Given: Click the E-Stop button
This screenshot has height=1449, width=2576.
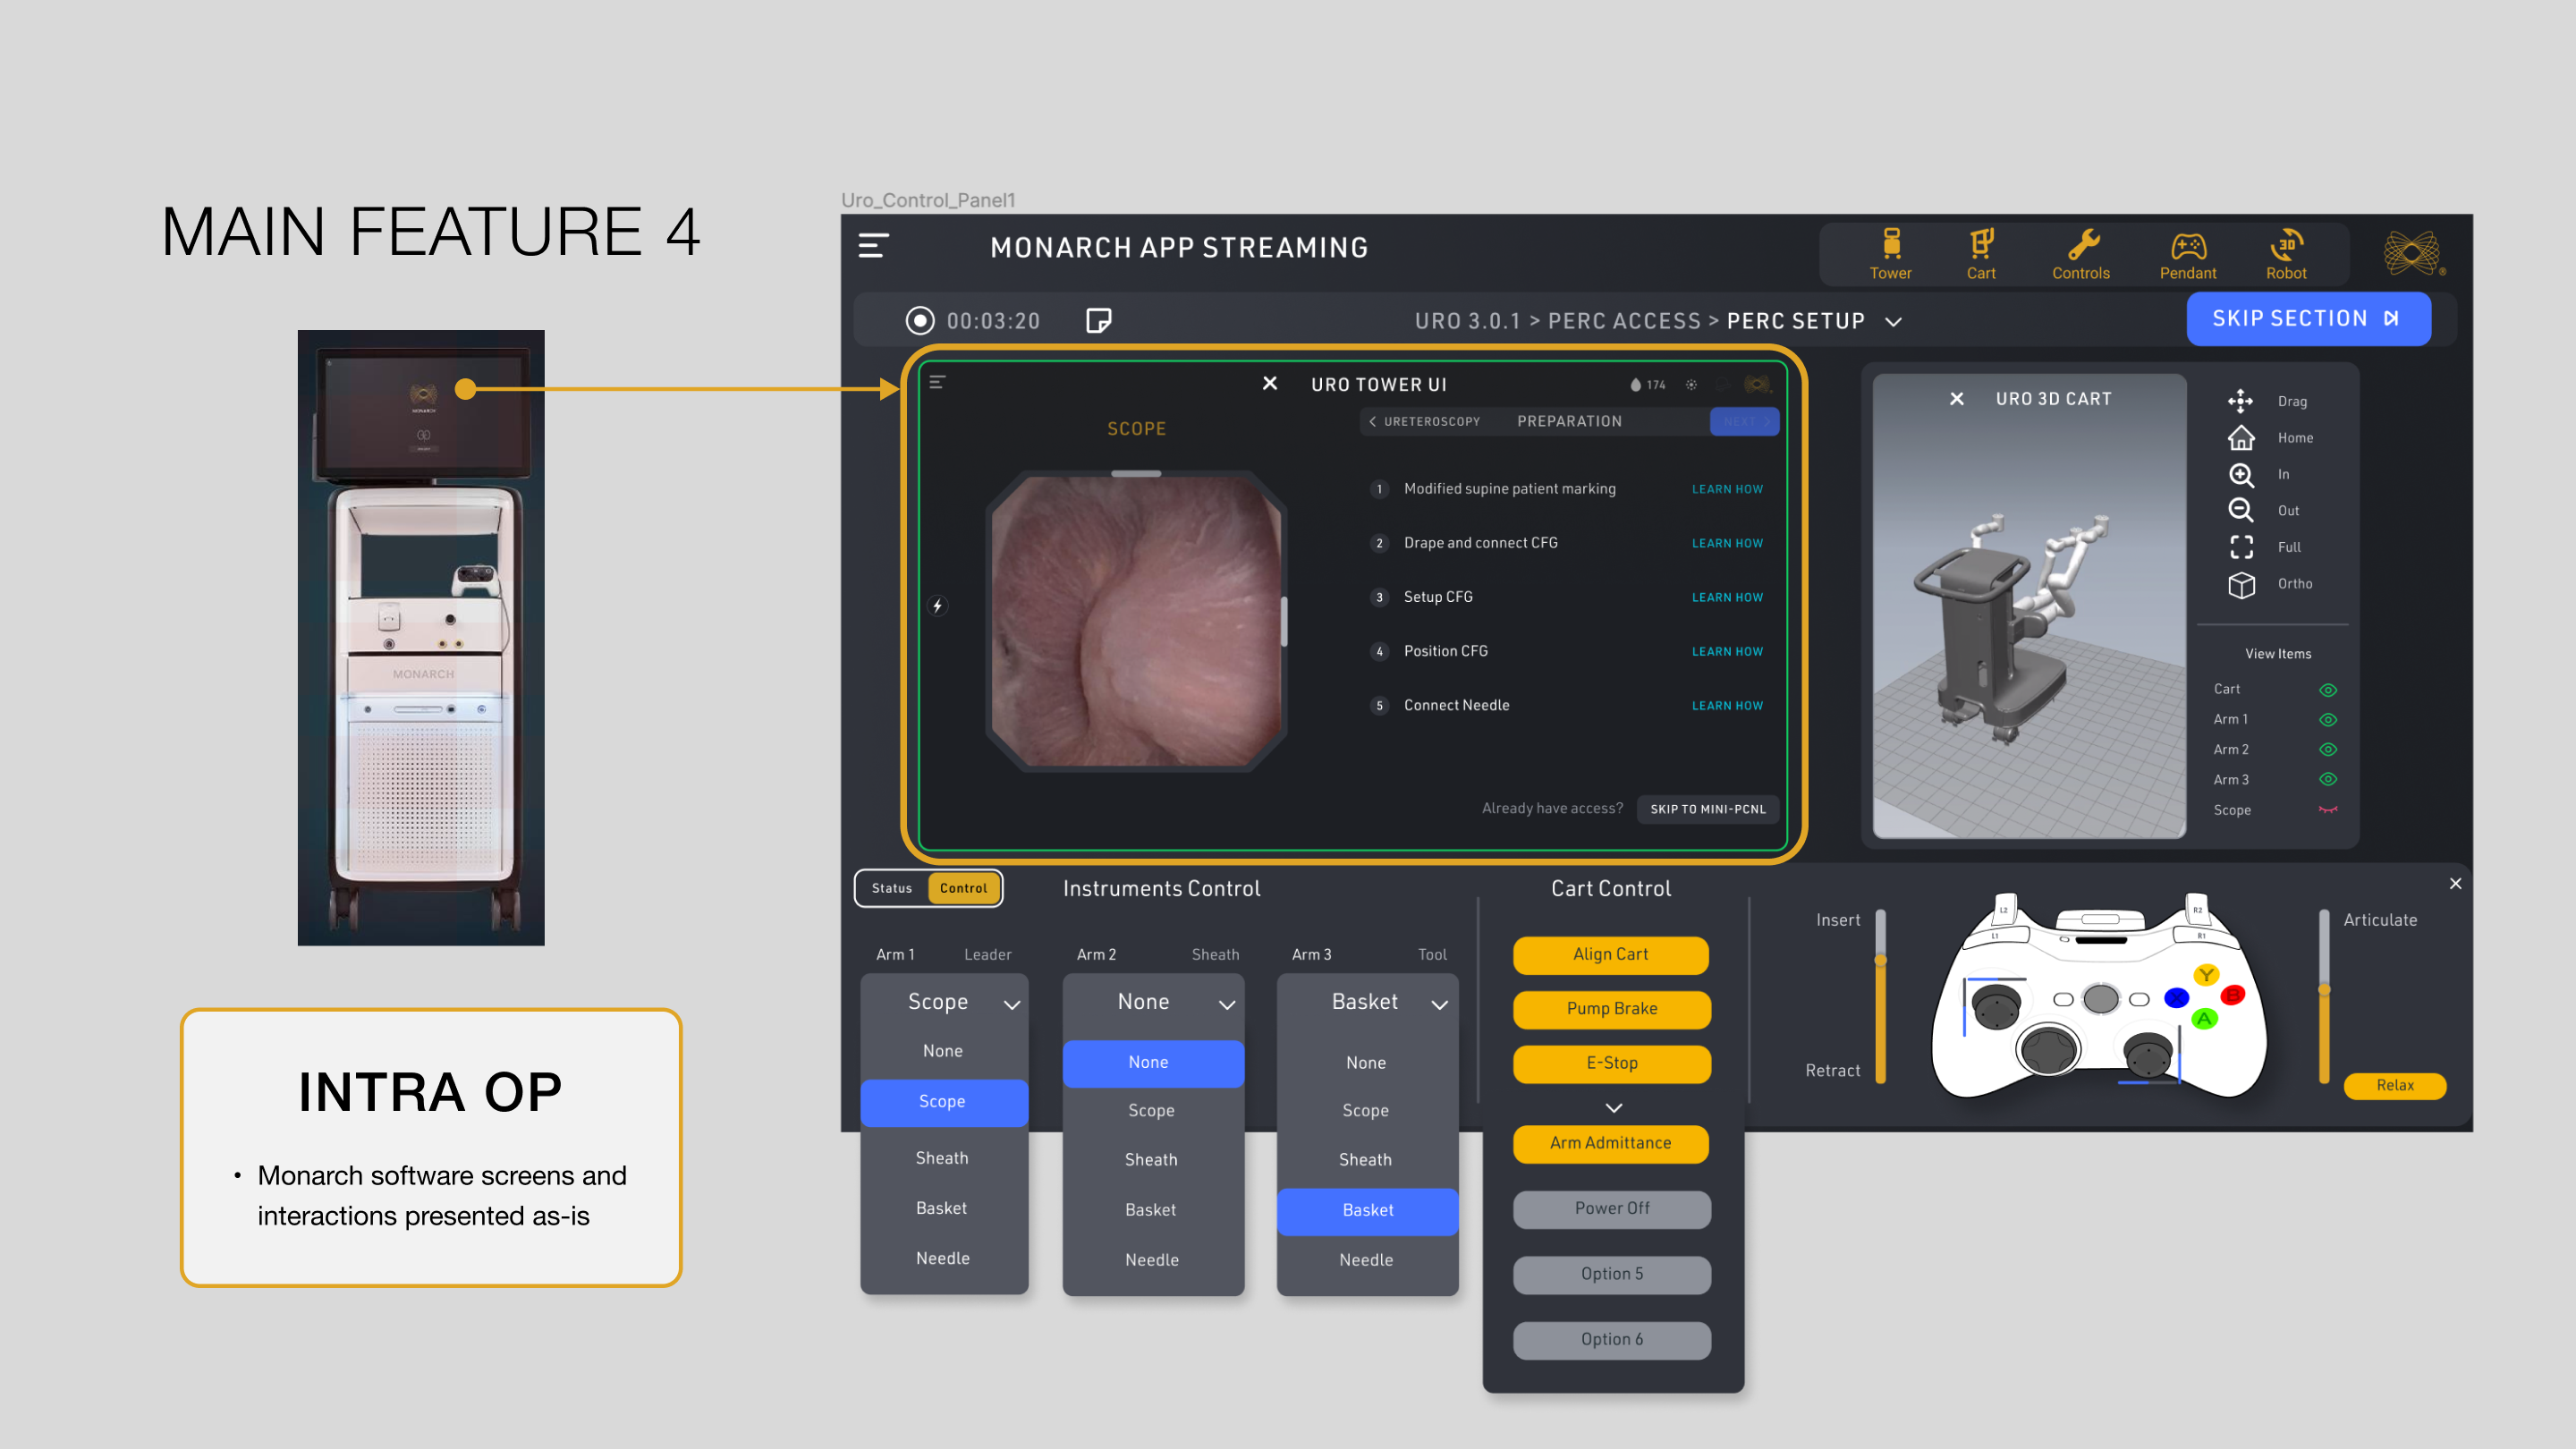Looking at the screenshot, I should coord(1612,1064).
